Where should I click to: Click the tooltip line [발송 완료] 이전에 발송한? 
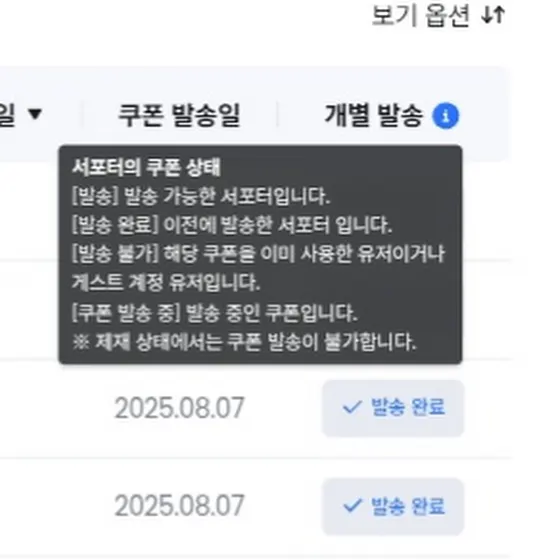[232, 225]
